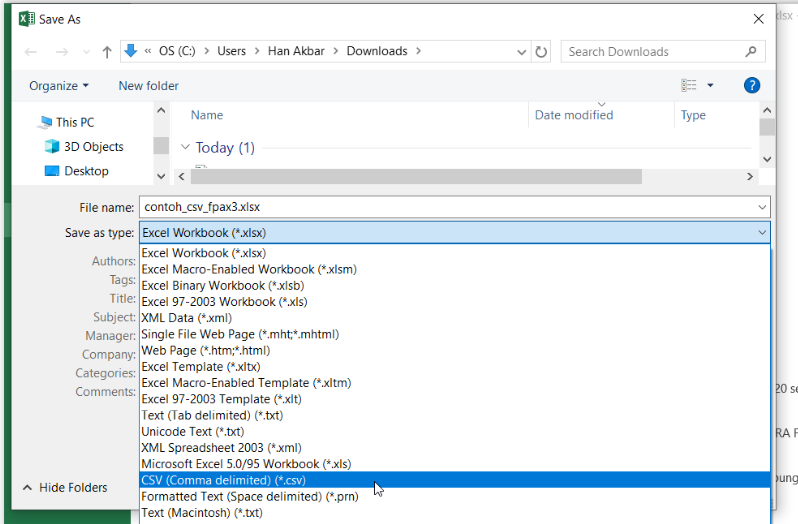Screen dimensions: 798x524
Task: Click the horizontal scrollbar in file list
Action: pos(415,176)
